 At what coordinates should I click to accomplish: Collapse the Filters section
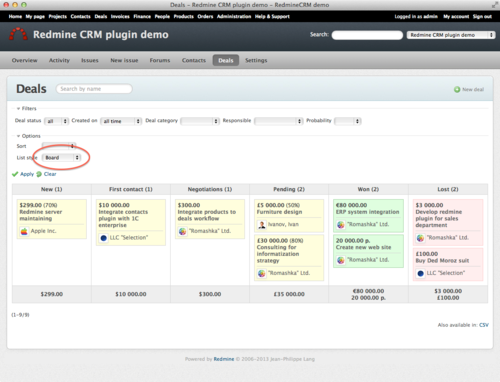pyautogui.click(x=26, y=108)
